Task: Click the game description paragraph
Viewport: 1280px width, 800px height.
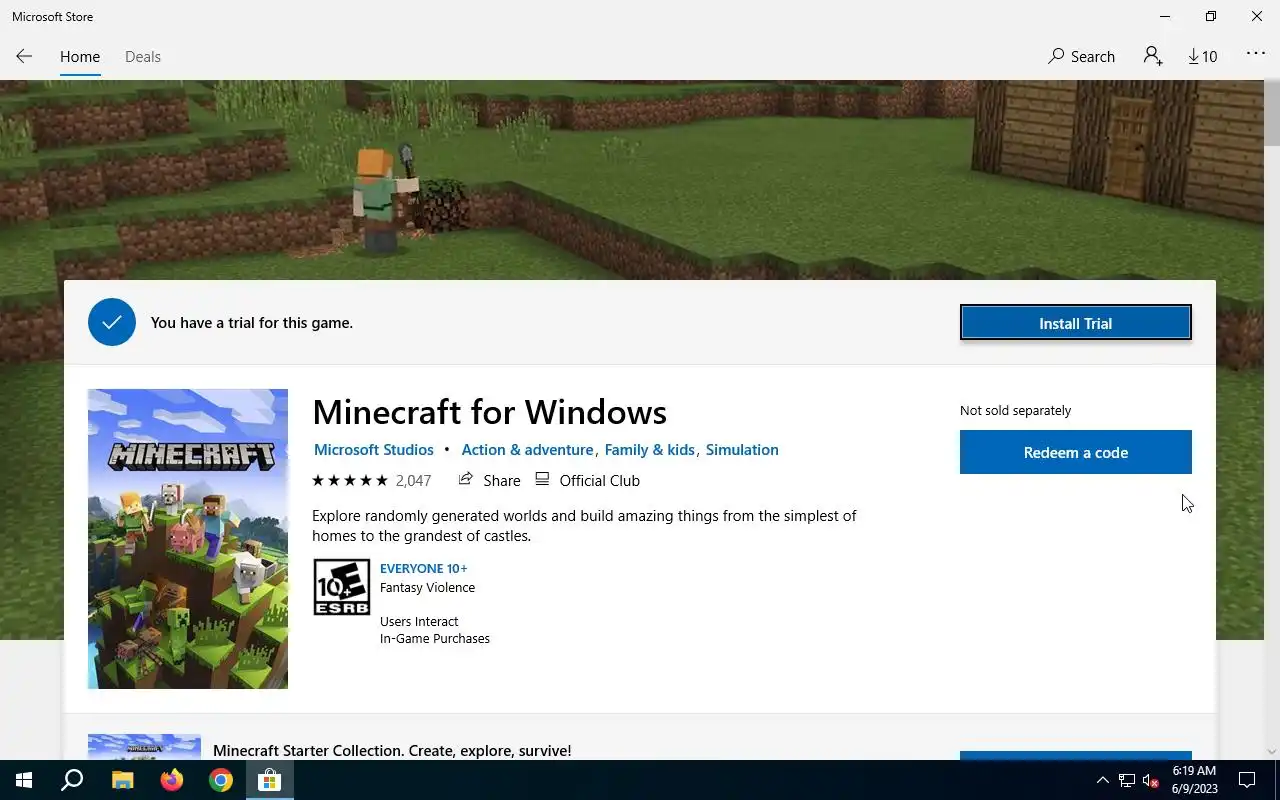Action: pos(584,526)
